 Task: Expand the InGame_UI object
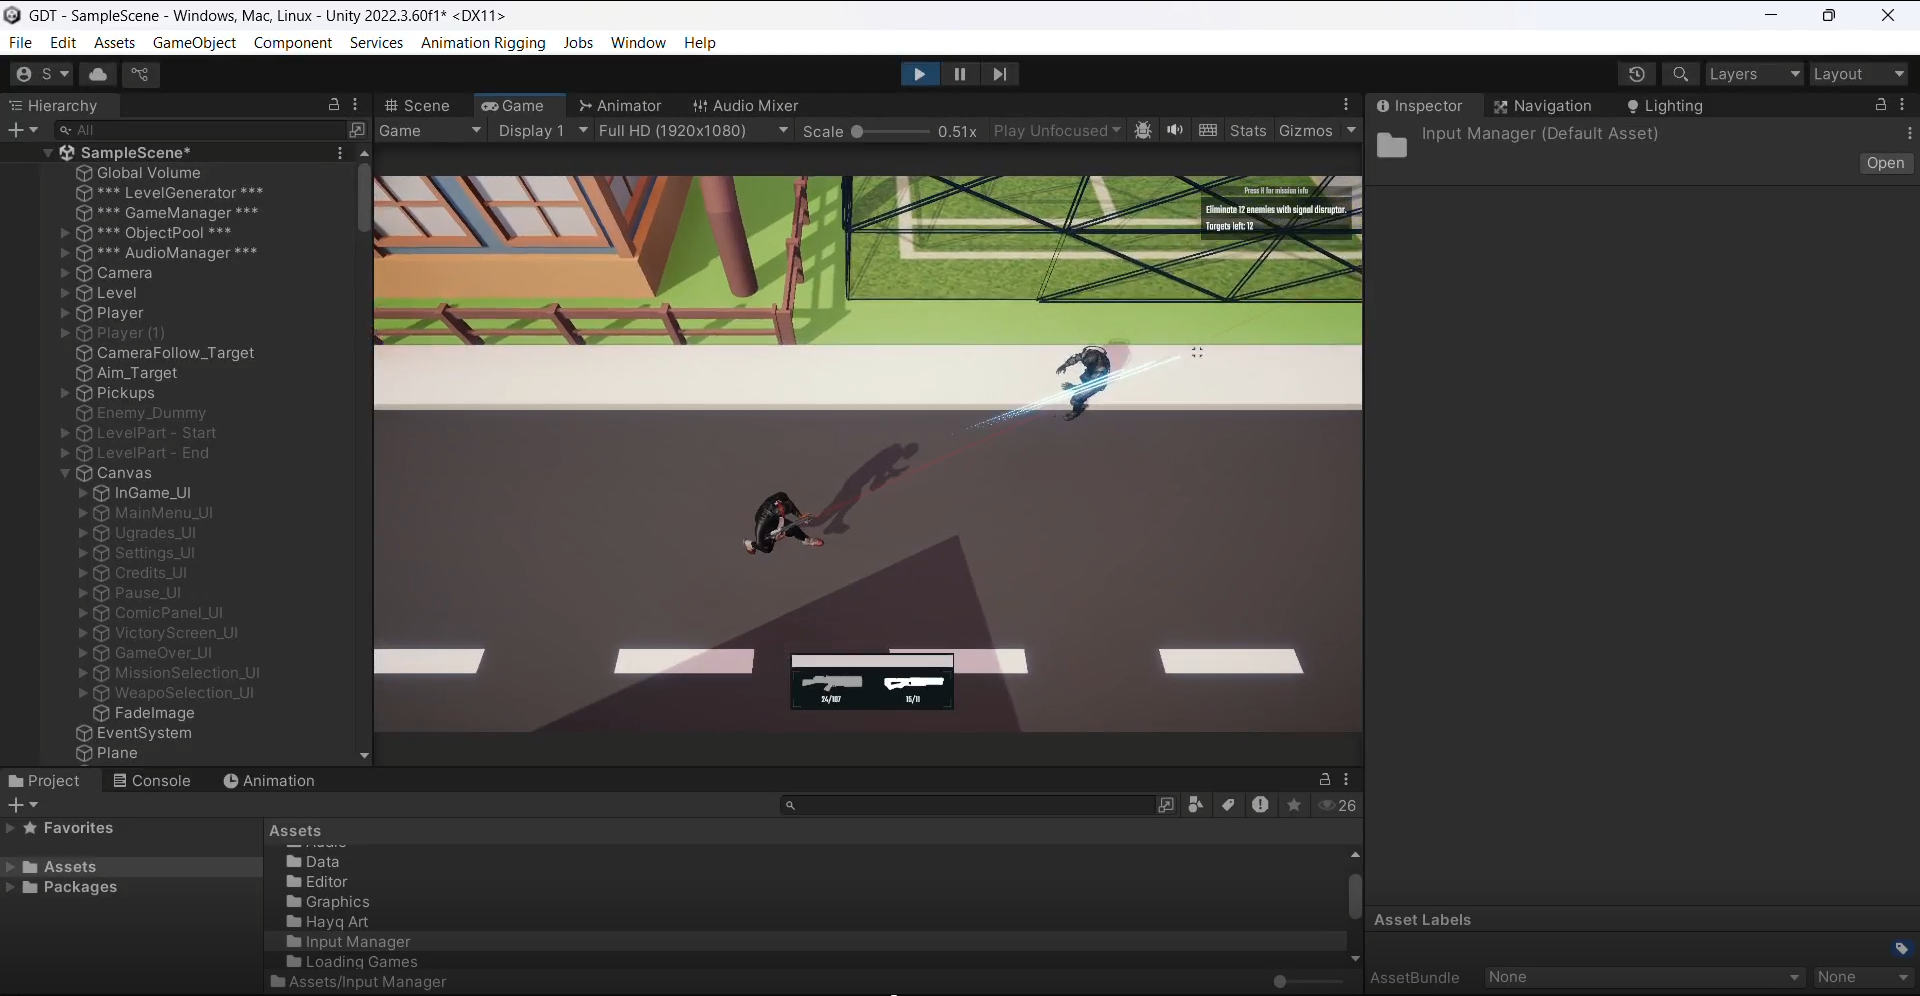(x=83, y=493)
